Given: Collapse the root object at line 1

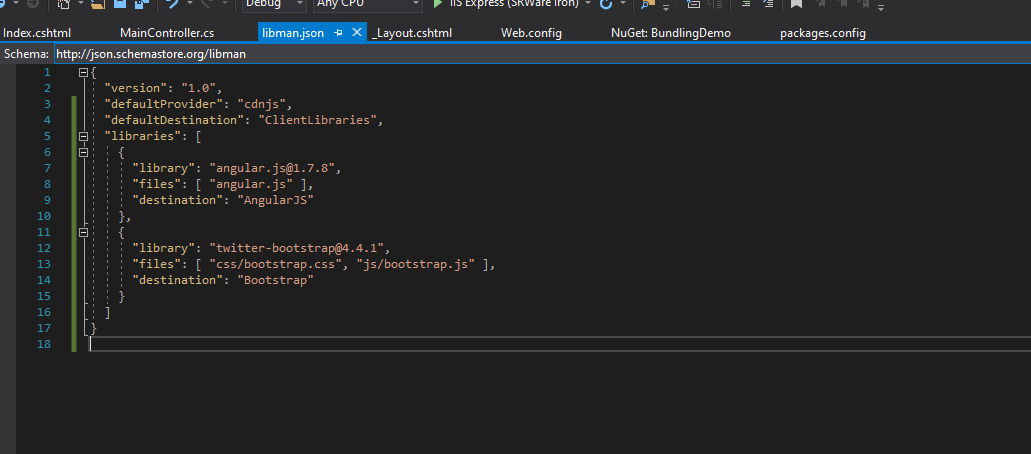Looking at the screenshot, I should (x=84, y=72).
